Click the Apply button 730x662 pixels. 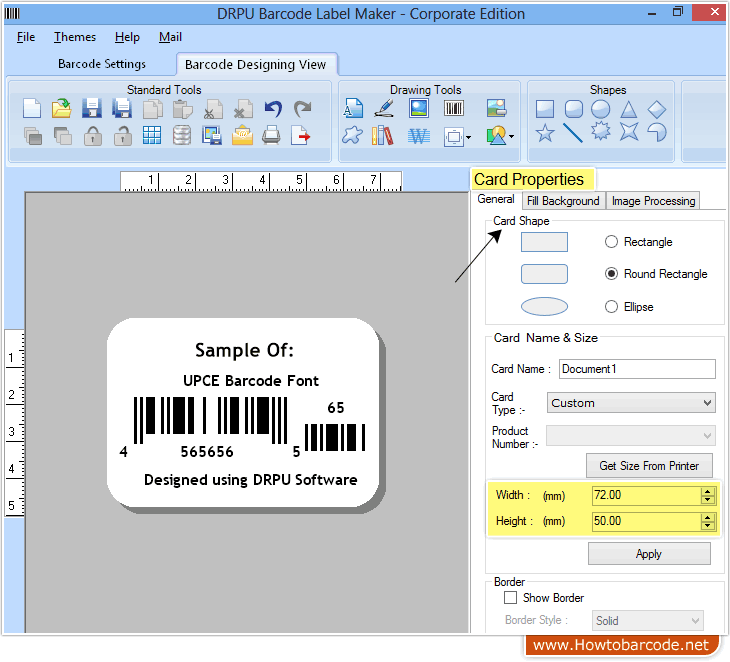click(649, 554)
